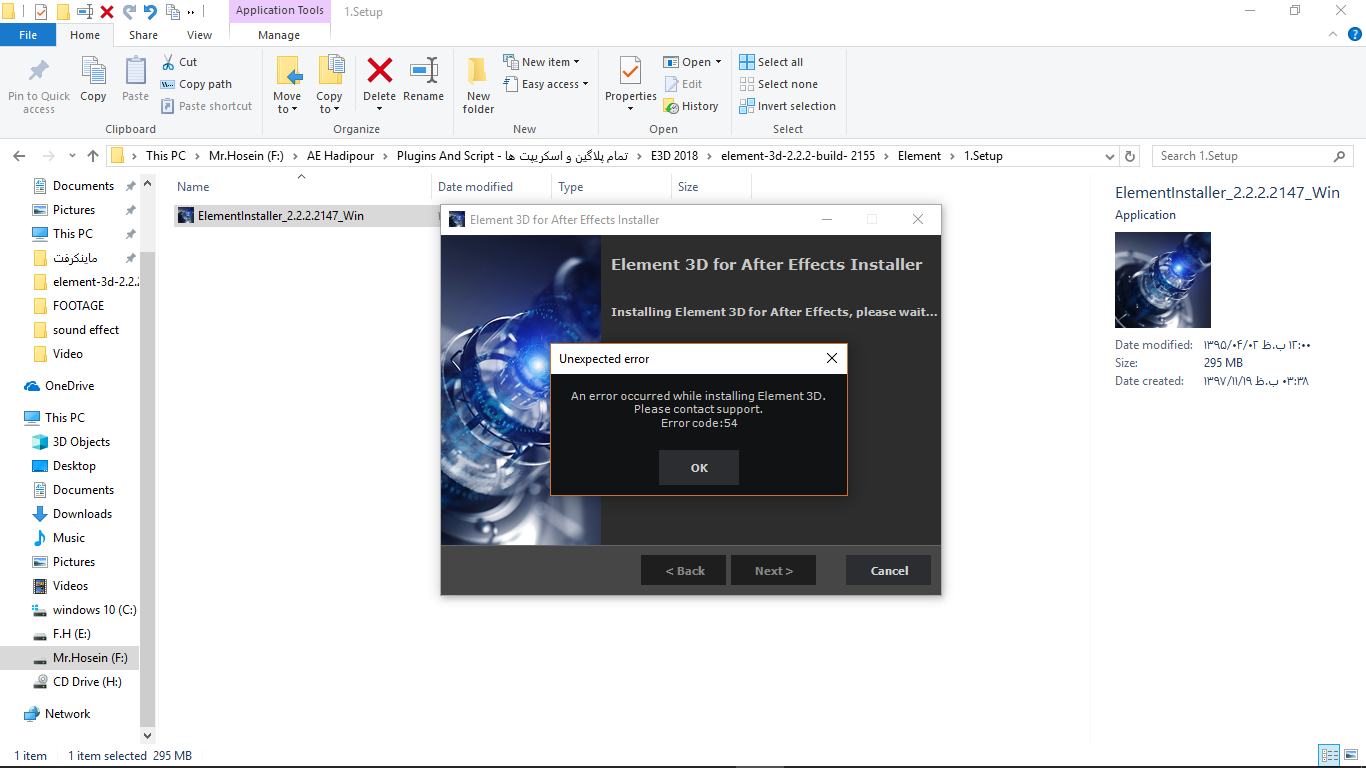Image resolution: width=1366 pixels, height=768 pixels.
Task: Open the Recent locations dropdown arrow
Action: [x=71, y=157]
